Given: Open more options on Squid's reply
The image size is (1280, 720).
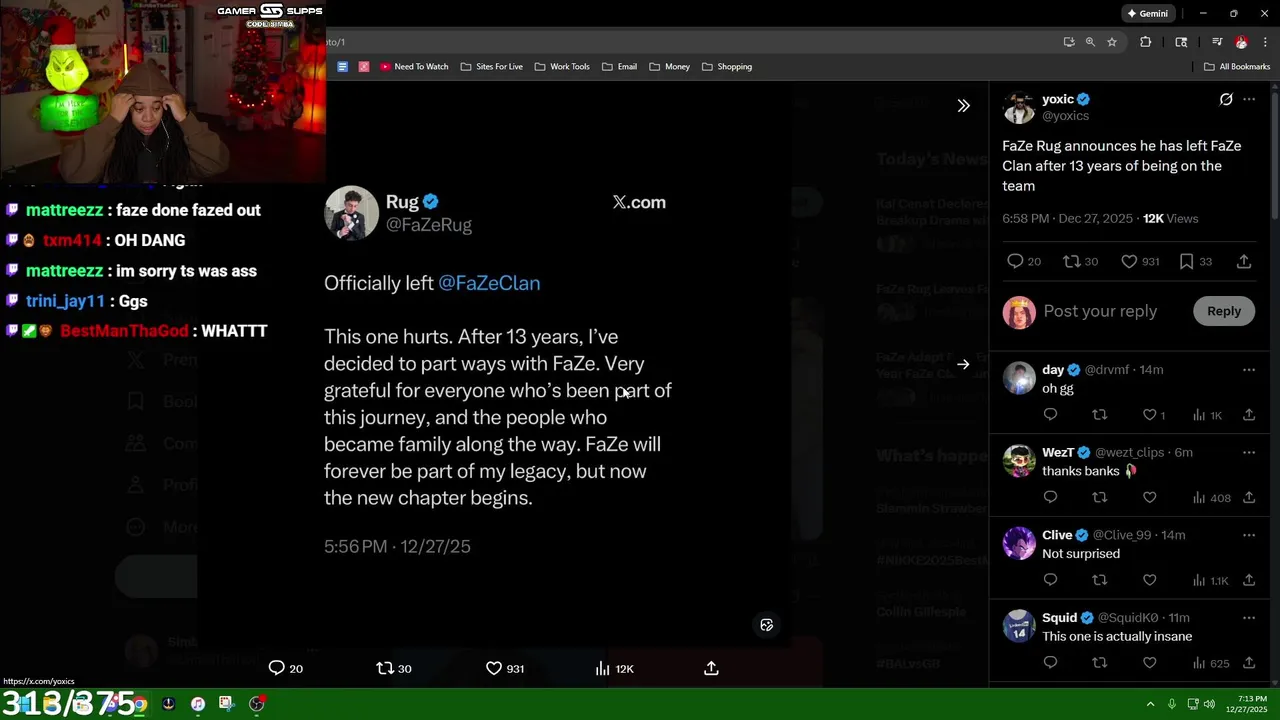Looking at the screenshot, I should (x=1249, y=618).
